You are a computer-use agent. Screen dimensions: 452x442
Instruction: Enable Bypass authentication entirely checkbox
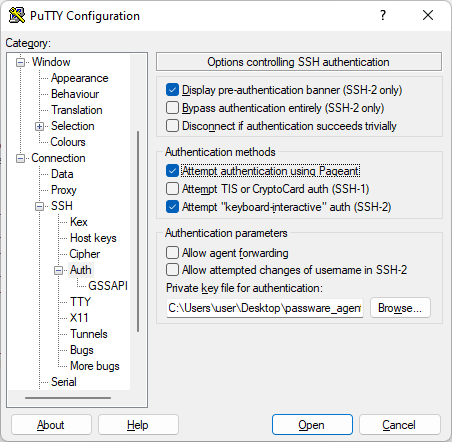[x=172, y=108]
